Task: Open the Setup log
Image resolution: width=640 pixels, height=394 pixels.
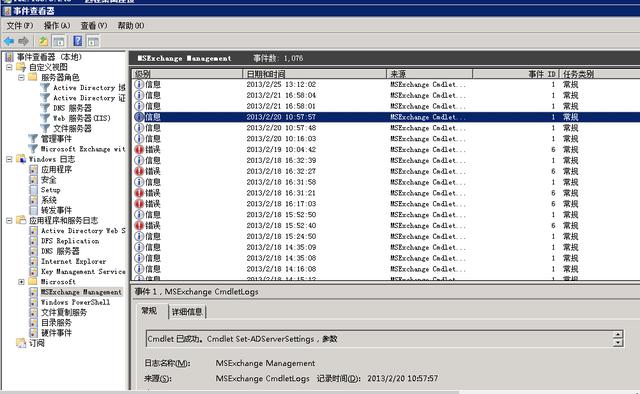Action: [x=51, y=190]
